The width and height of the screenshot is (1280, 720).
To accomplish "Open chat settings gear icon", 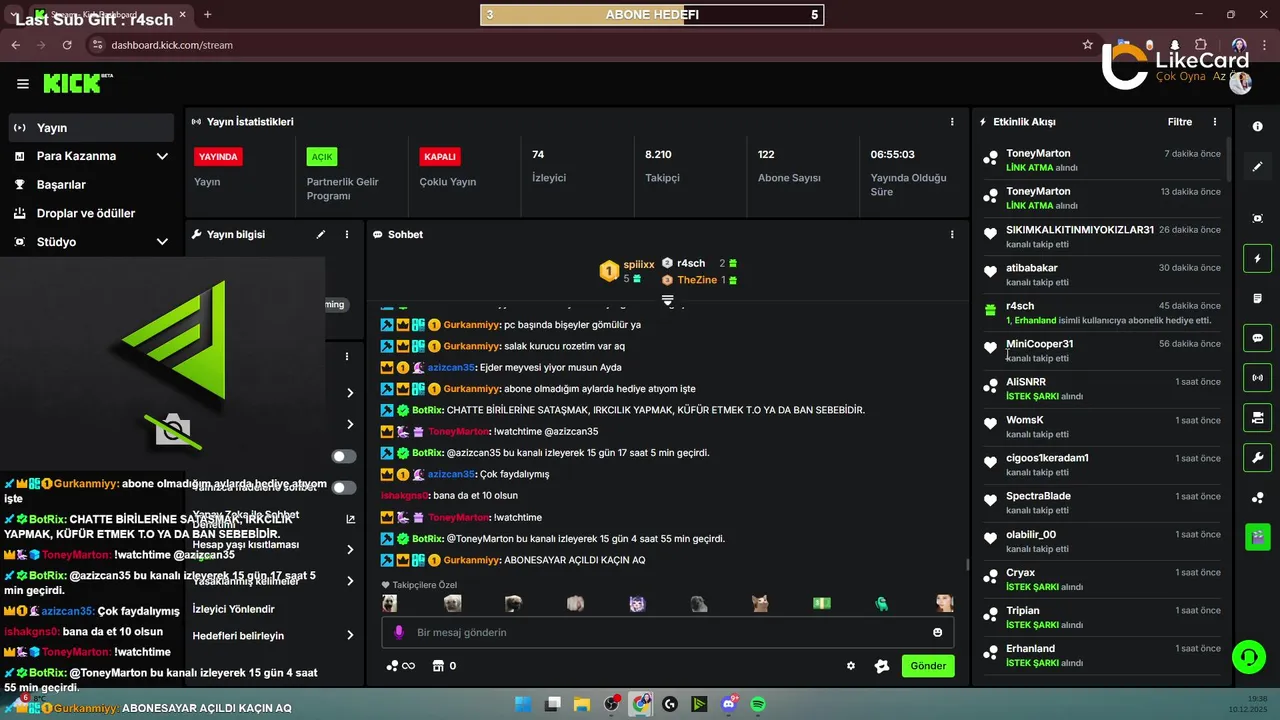I will tap(851, 666).
